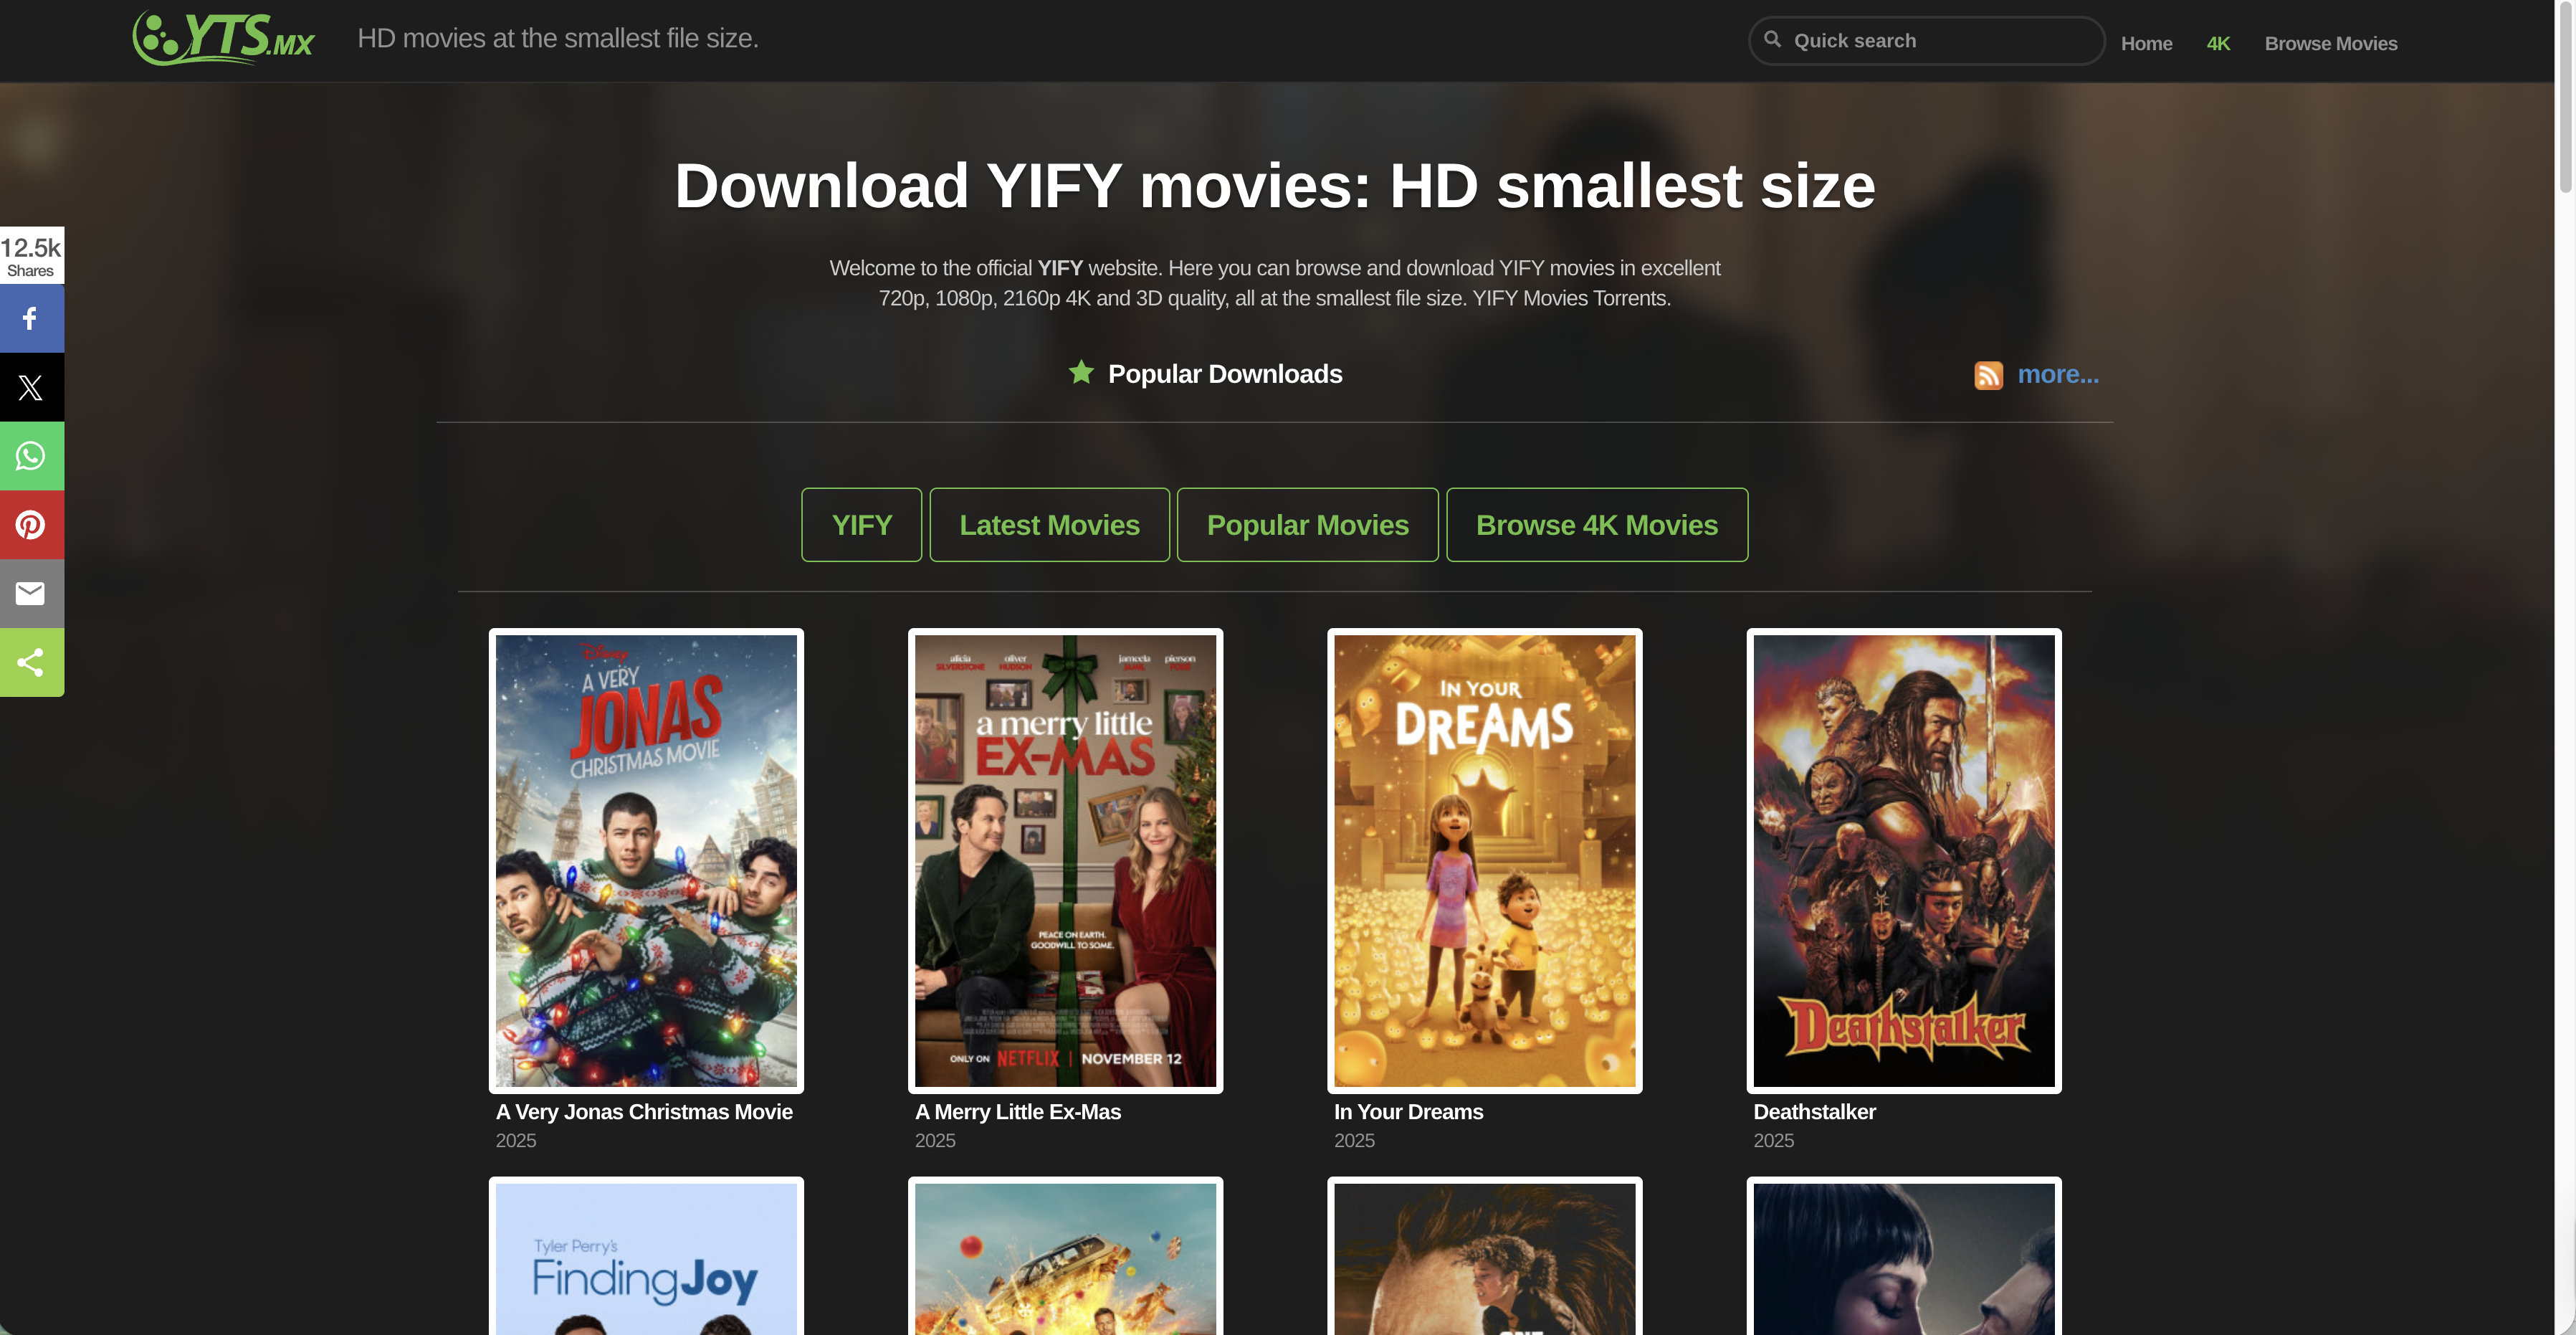Open the dark kissing couple poster
2576x1335 pixels.
[x=1903, y=1256]
